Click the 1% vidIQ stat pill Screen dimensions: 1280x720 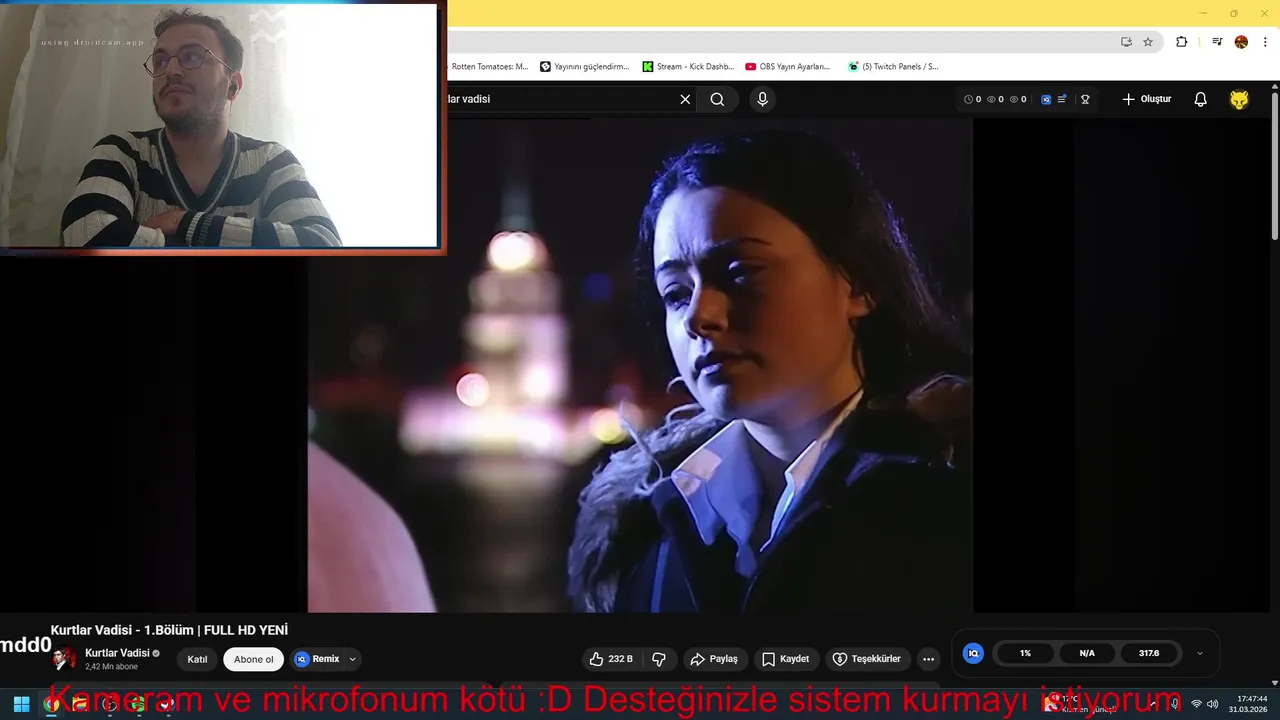[1025, 653]
